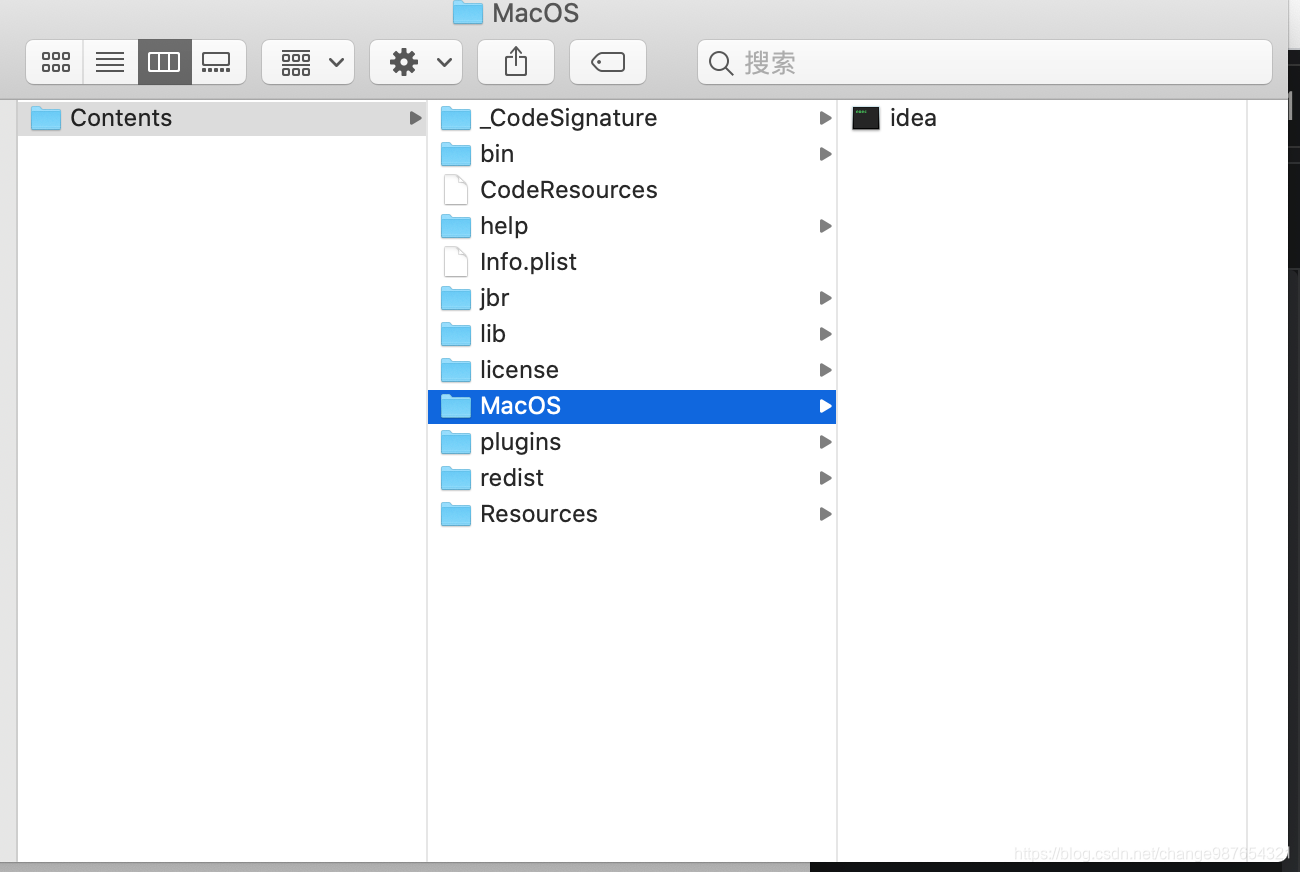The image size is (1300, 872).
Task: Click the jbr folder icon
Action: (456, 298)
